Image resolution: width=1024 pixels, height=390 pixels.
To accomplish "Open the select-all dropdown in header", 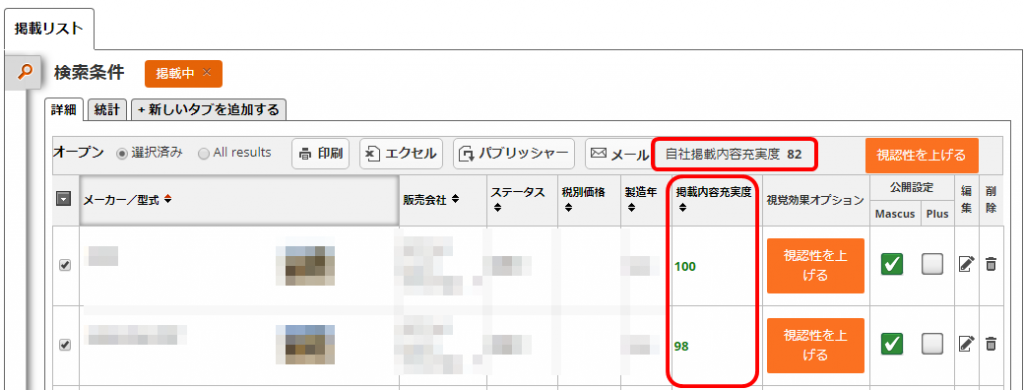I will coord(63,201).
